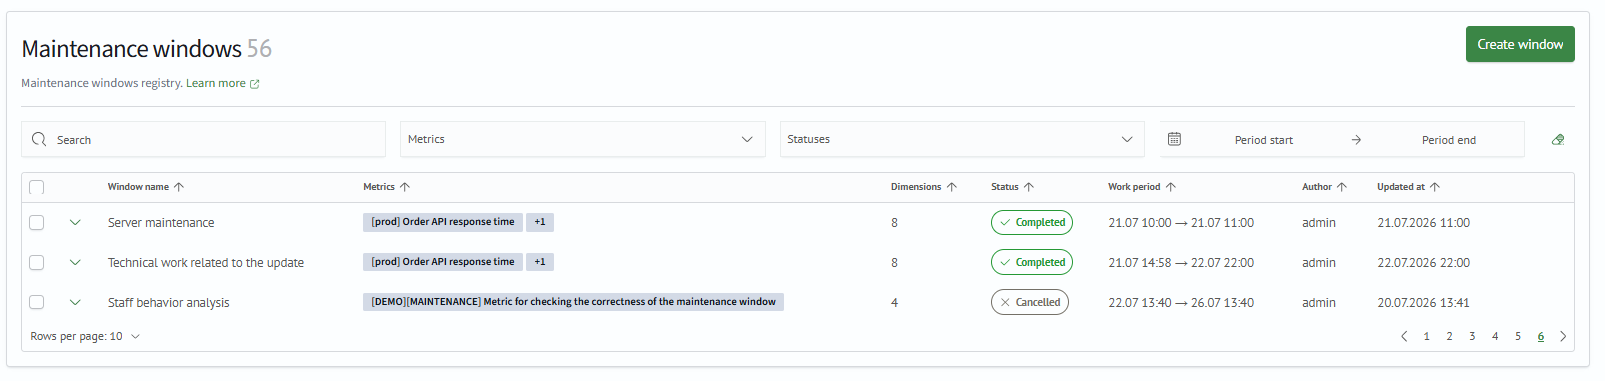Viewport: 1605px width, 381px height.
Task: Change Rows per page dropdown
Action: pyautogui.click(x=85, y=336)
